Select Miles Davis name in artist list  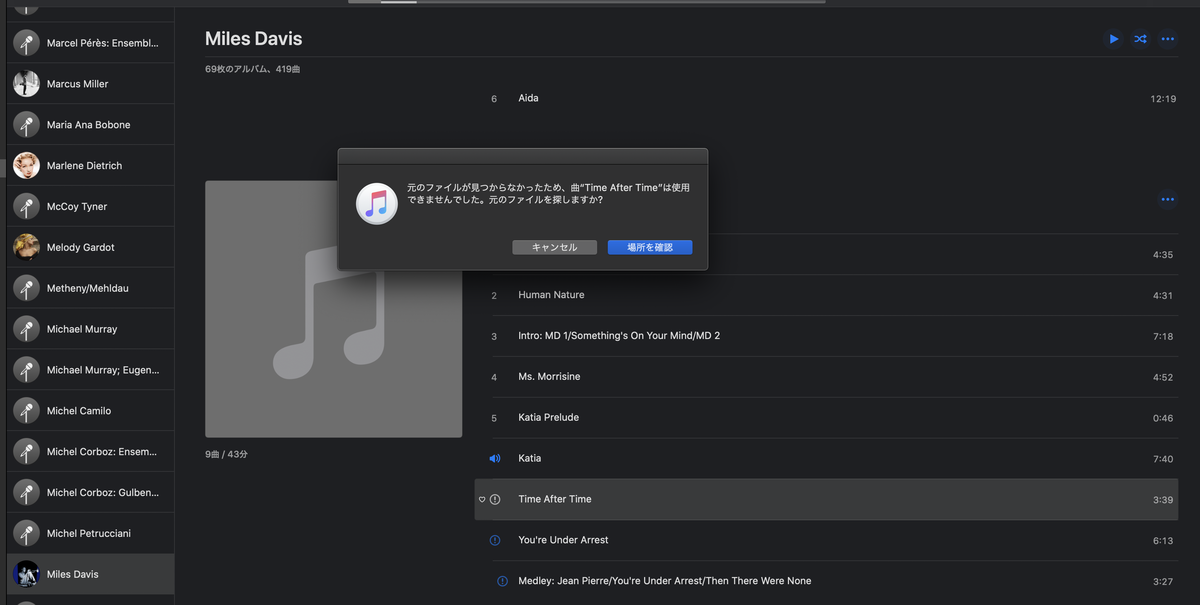(73, 574)
